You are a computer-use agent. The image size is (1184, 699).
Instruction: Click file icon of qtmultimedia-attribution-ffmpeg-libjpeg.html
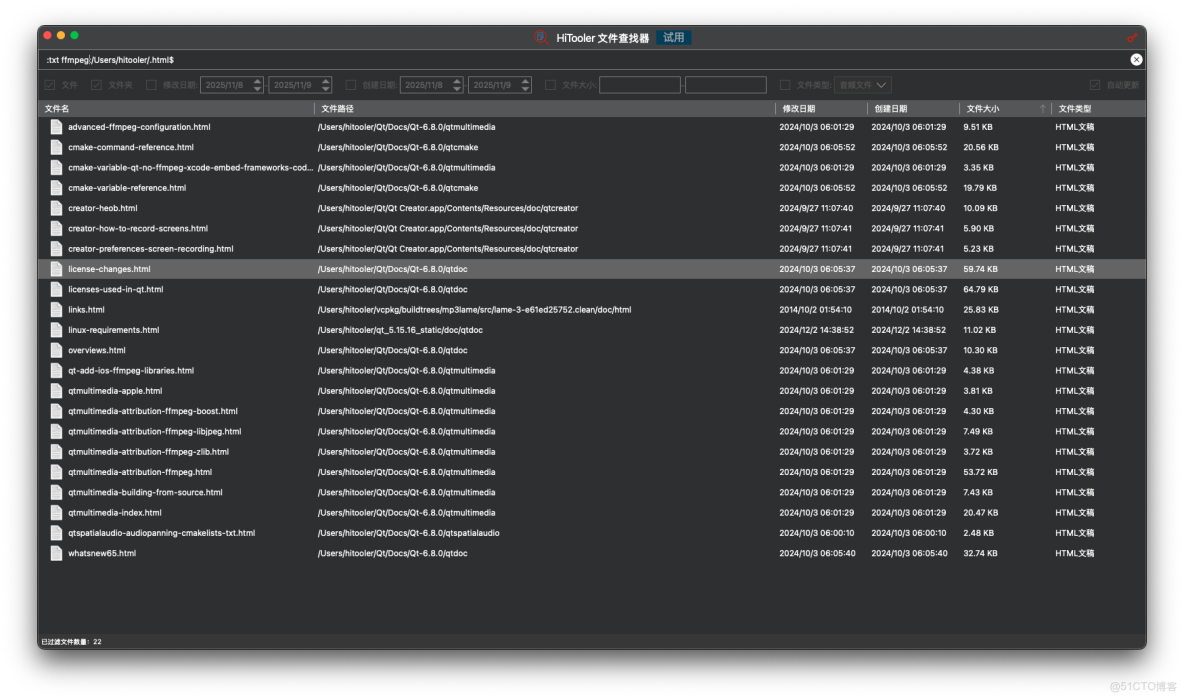(56, 431)
